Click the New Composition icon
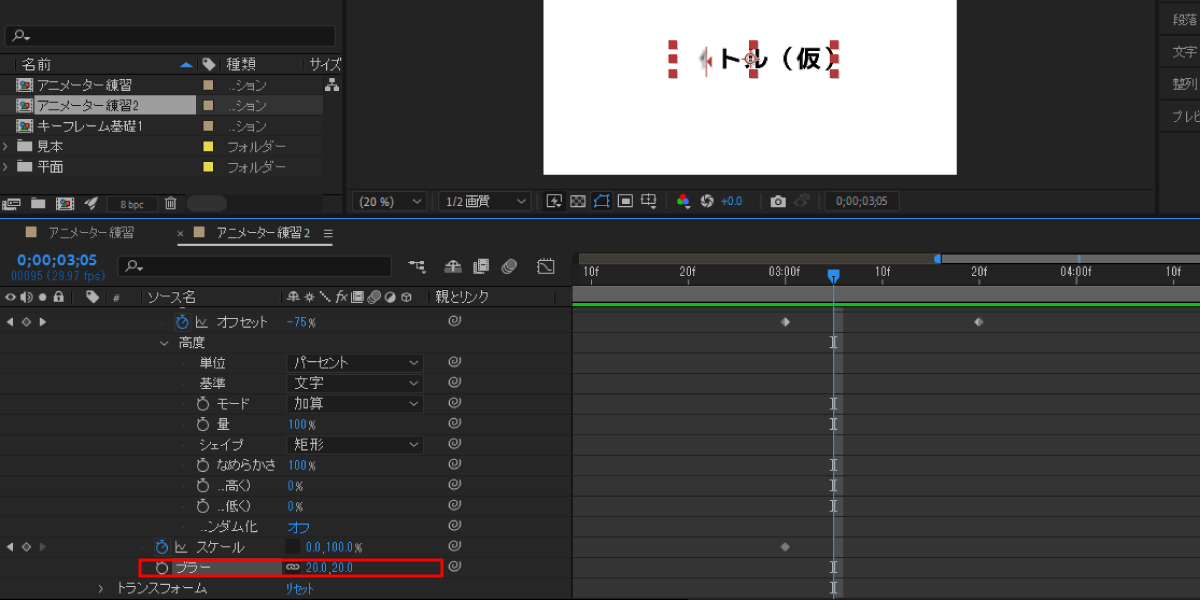 coord(64,203)
